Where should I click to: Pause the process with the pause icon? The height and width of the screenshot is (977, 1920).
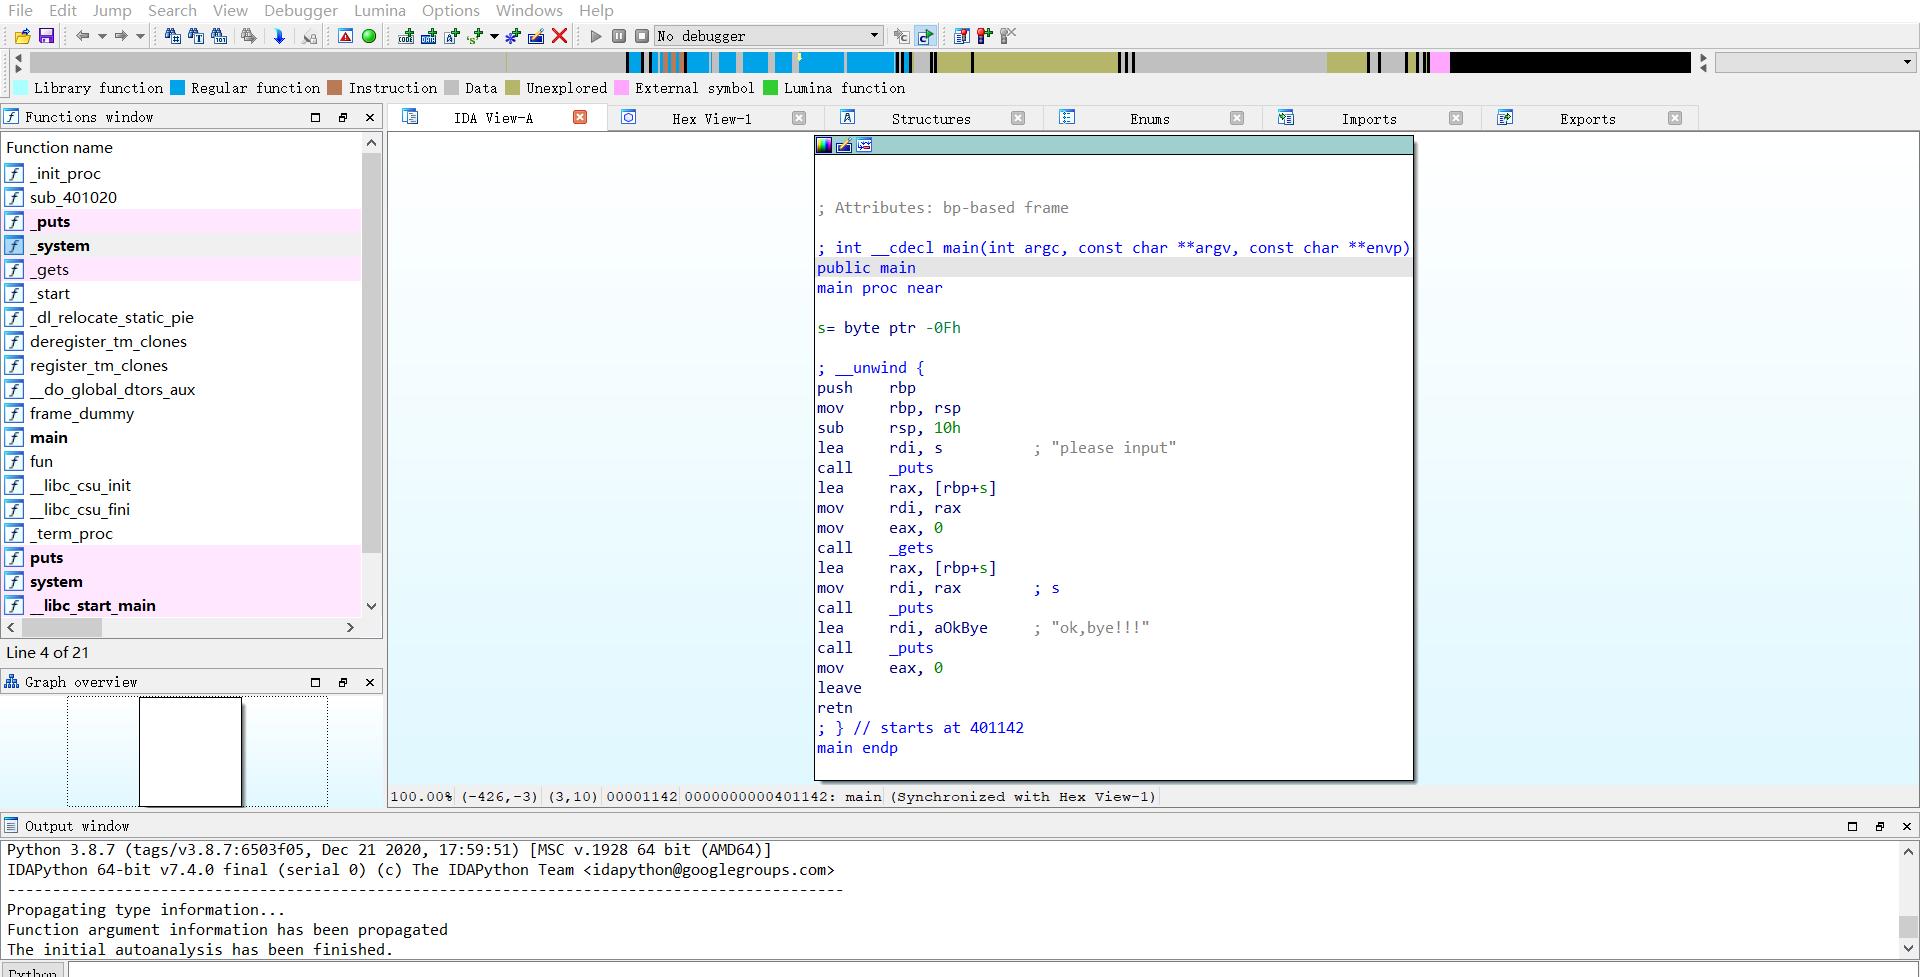[x=619, y=36]
